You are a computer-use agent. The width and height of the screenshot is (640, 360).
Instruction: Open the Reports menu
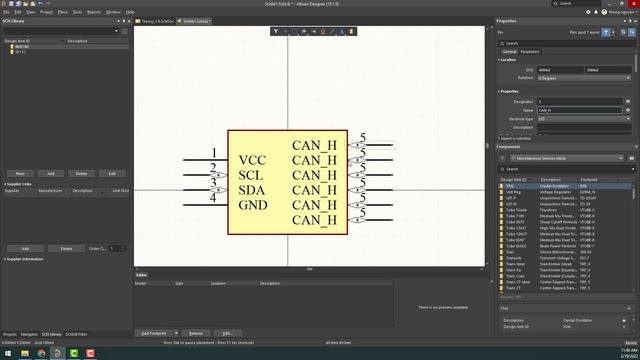[93, 12]
